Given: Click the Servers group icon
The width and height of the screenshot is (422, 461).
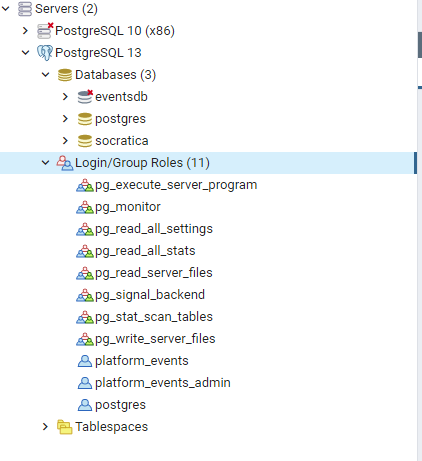Looking at the screenshot, I should coord(25,9).
